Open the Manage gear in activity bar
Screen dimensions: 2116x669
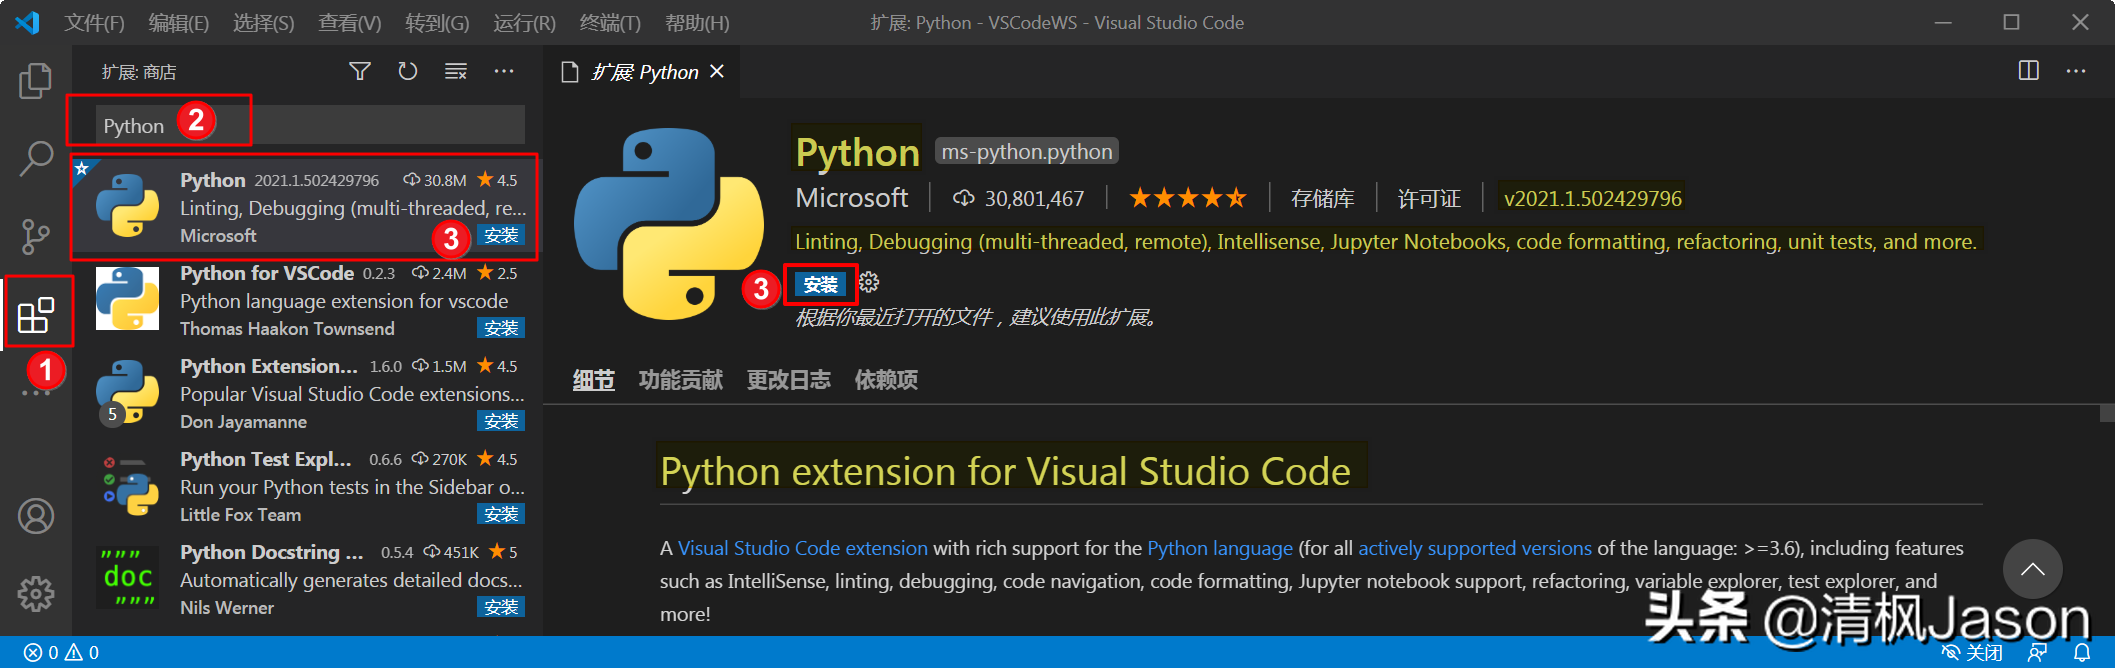(36, 594)
